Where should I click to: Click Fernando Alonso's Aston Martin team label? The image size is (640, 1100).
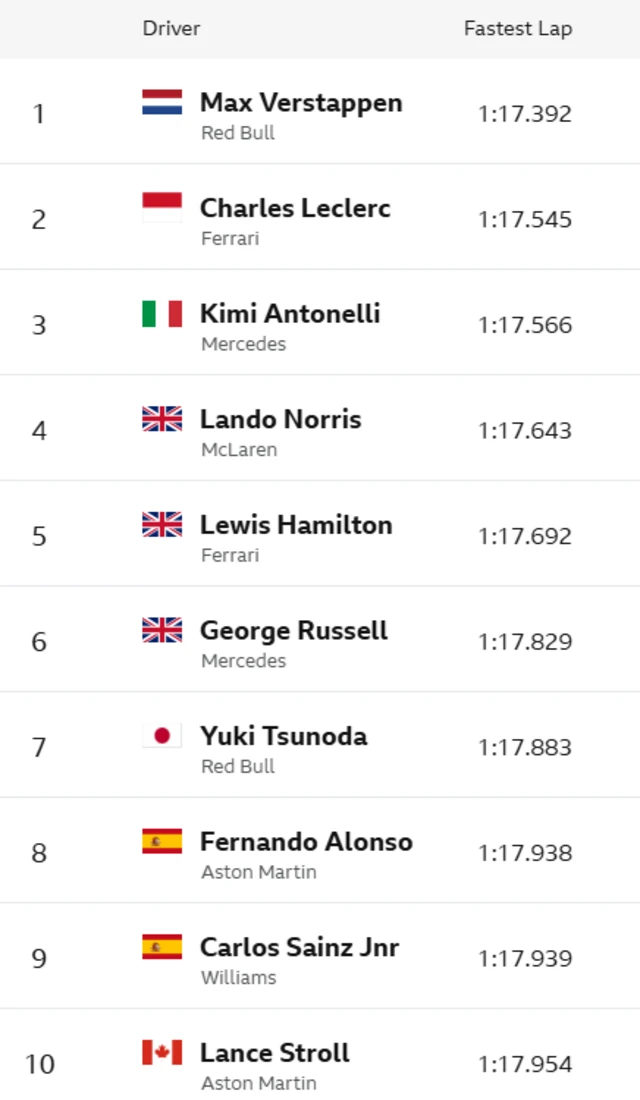tap(259, 872)
